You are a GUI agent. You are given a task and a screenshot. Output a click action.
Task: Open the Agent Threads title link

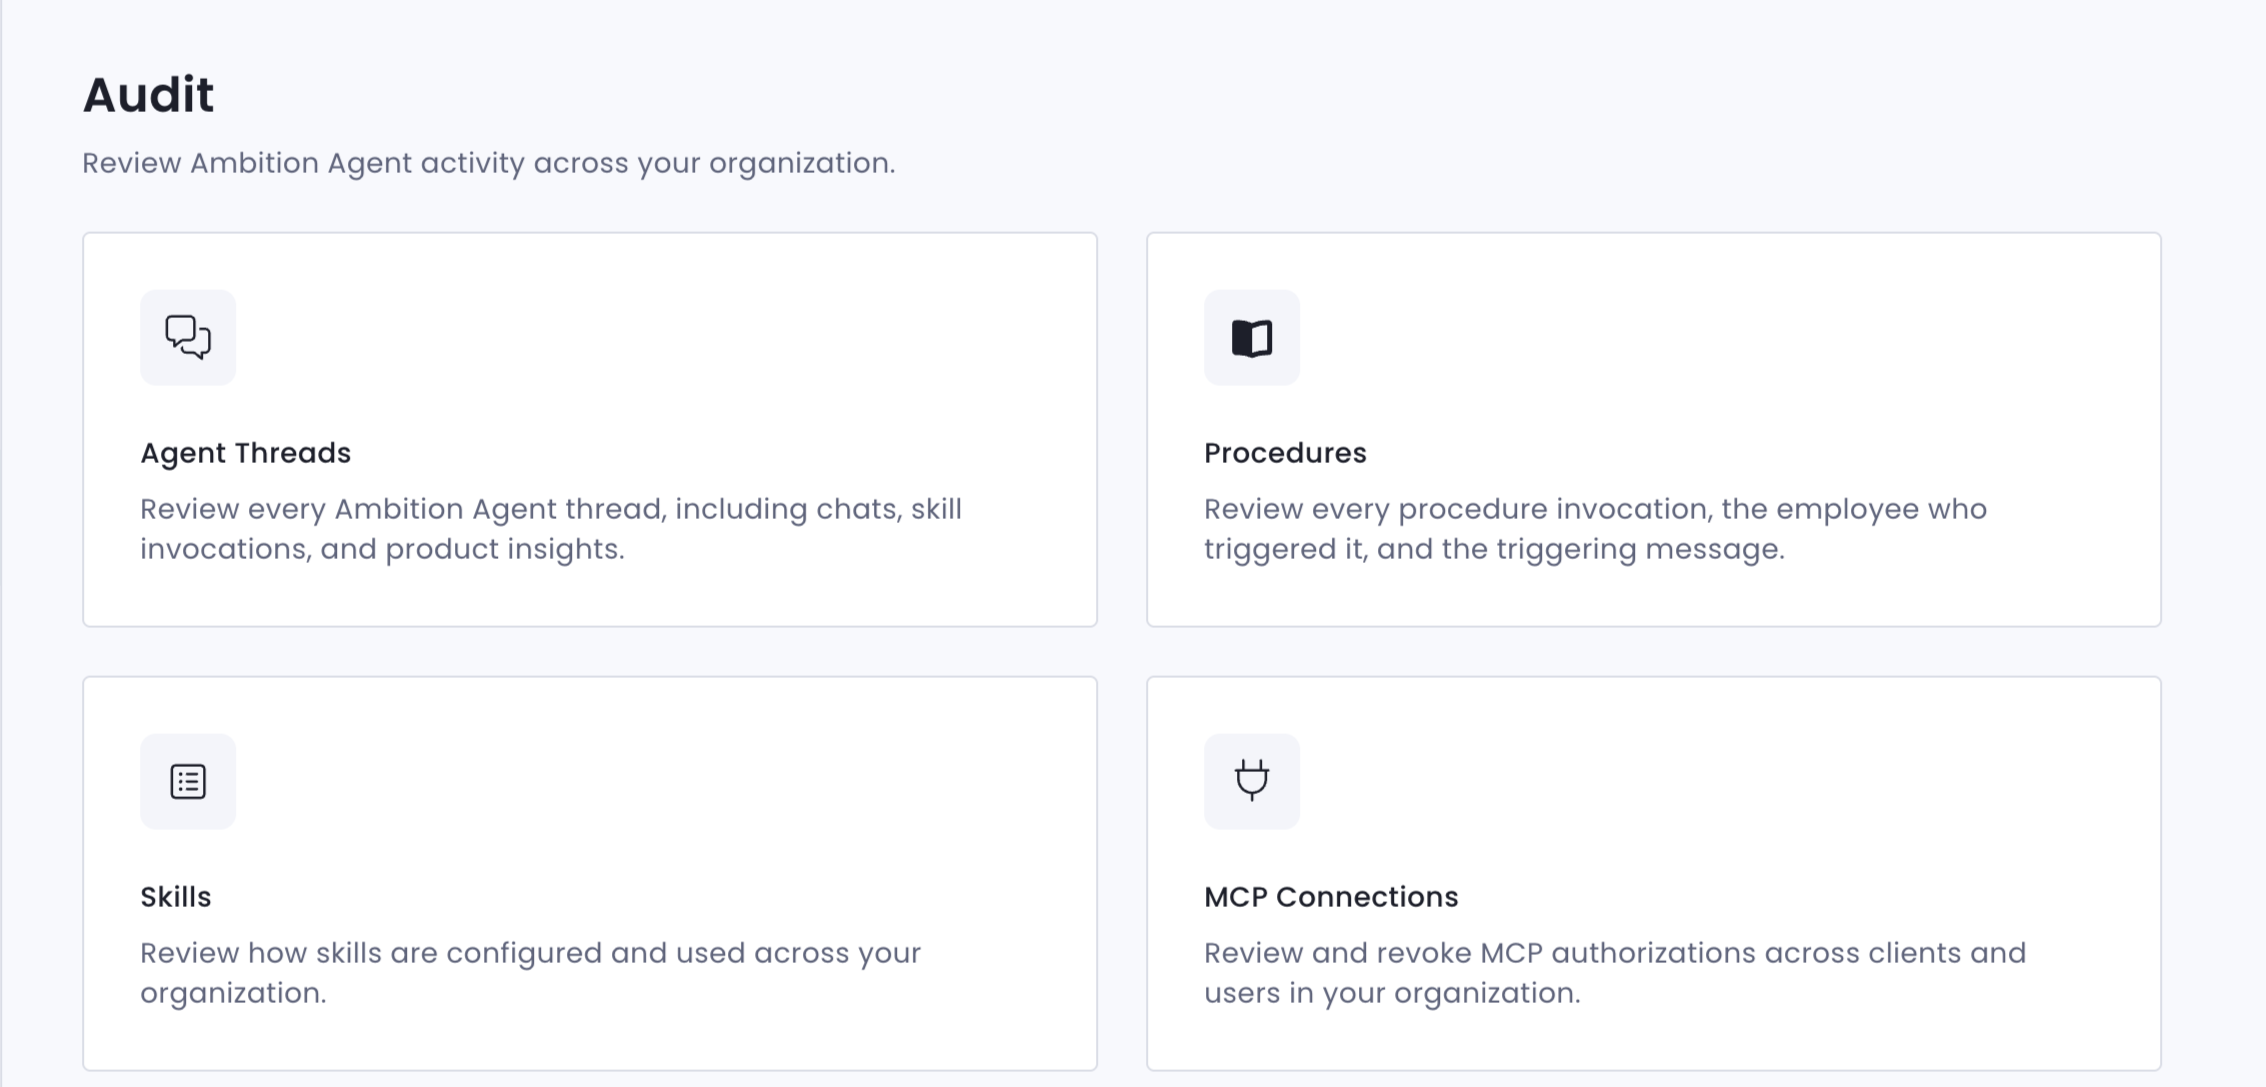pos(245,453)
